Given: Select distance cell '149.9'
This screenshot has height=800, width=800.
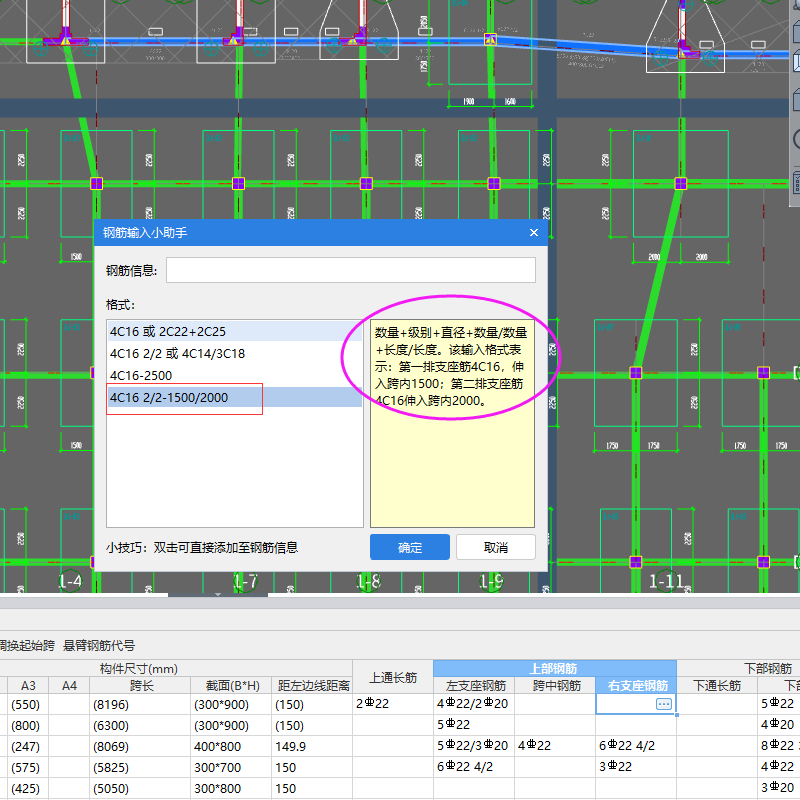Looking at the screenshot, I should (312, 746).
